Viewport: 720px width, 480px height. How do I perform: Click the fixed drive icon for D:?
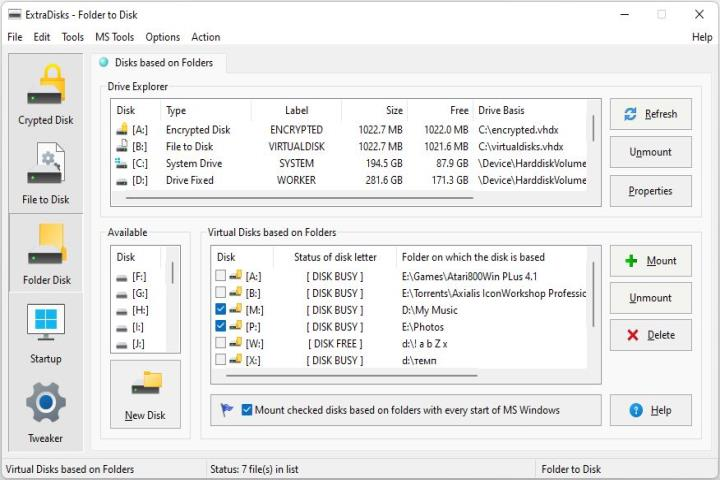coord(122,181)
